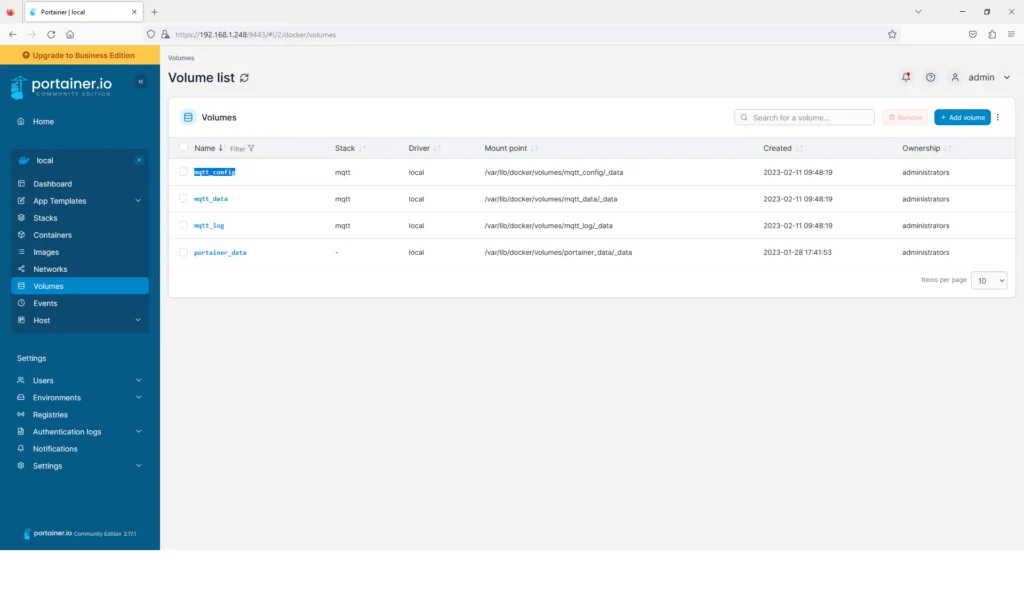Collapse the sidebar with the double-arrow icon

coord(141,81)
